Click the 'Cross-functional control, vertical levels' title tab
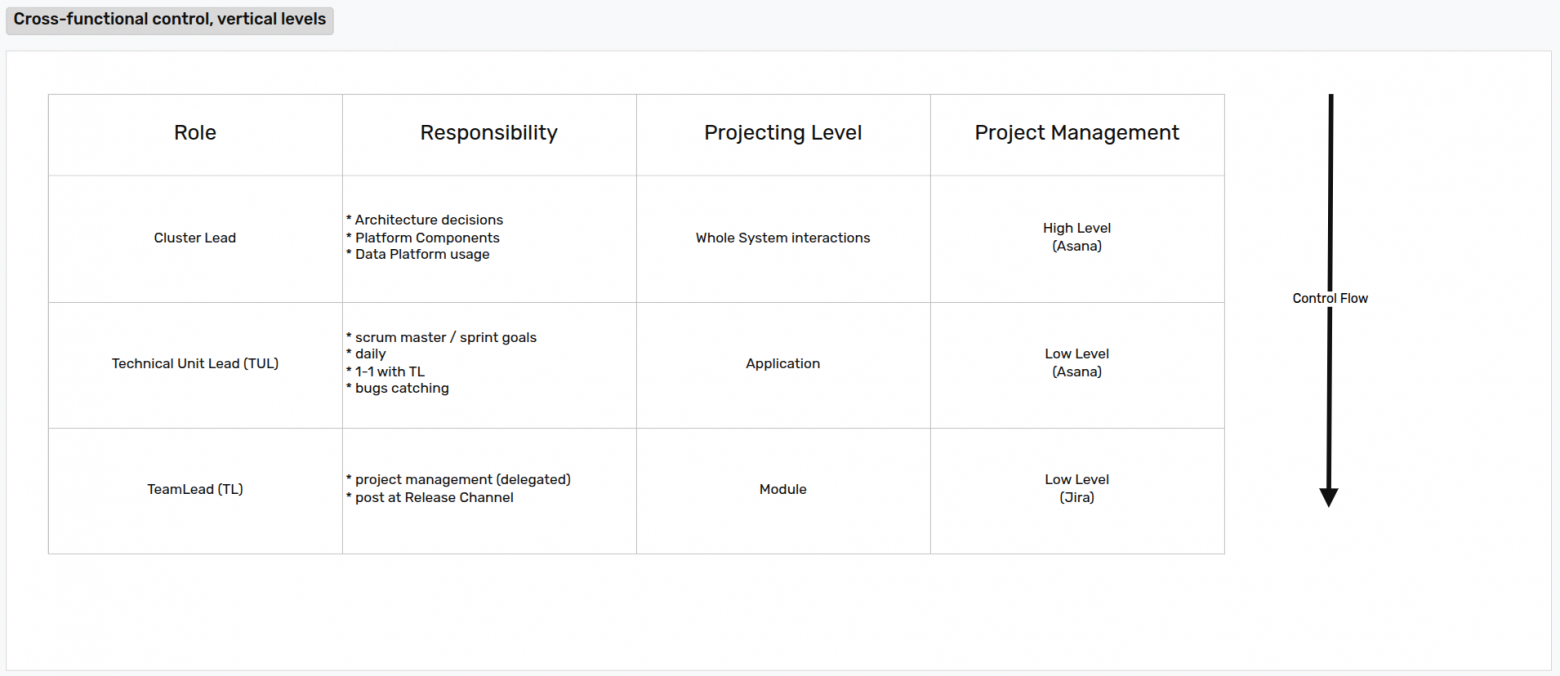The height and width of the screenshot is (676, 1560). click(x=169, y=20)
